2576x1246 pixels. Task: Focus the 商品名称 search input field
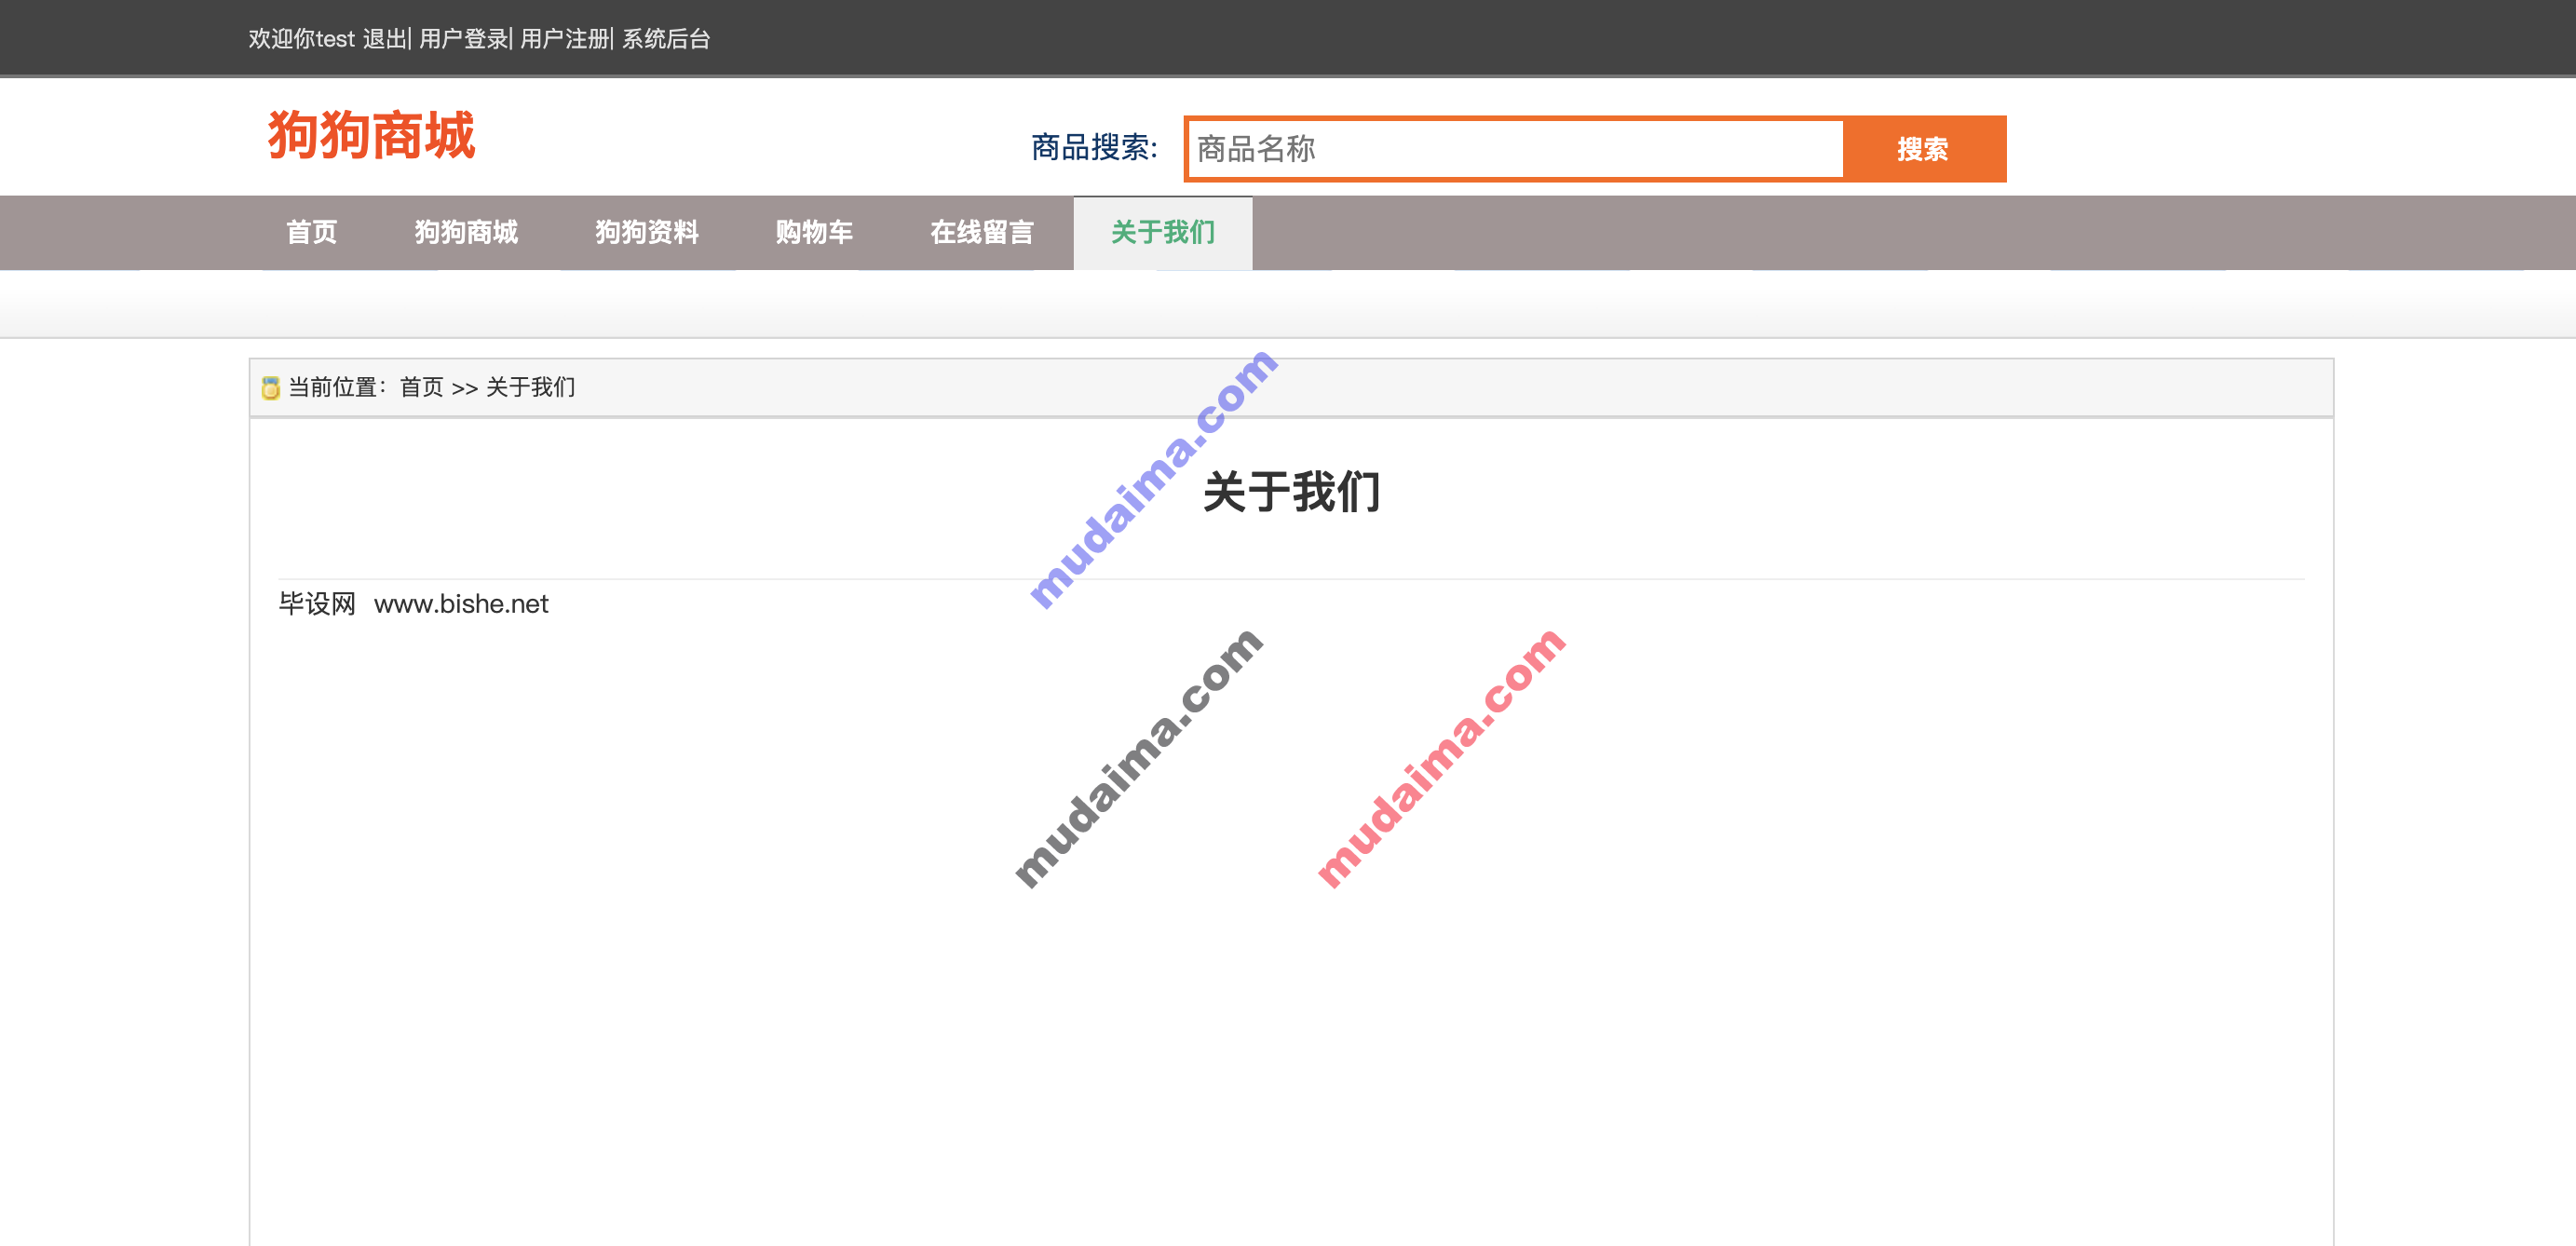point(1514,149)
